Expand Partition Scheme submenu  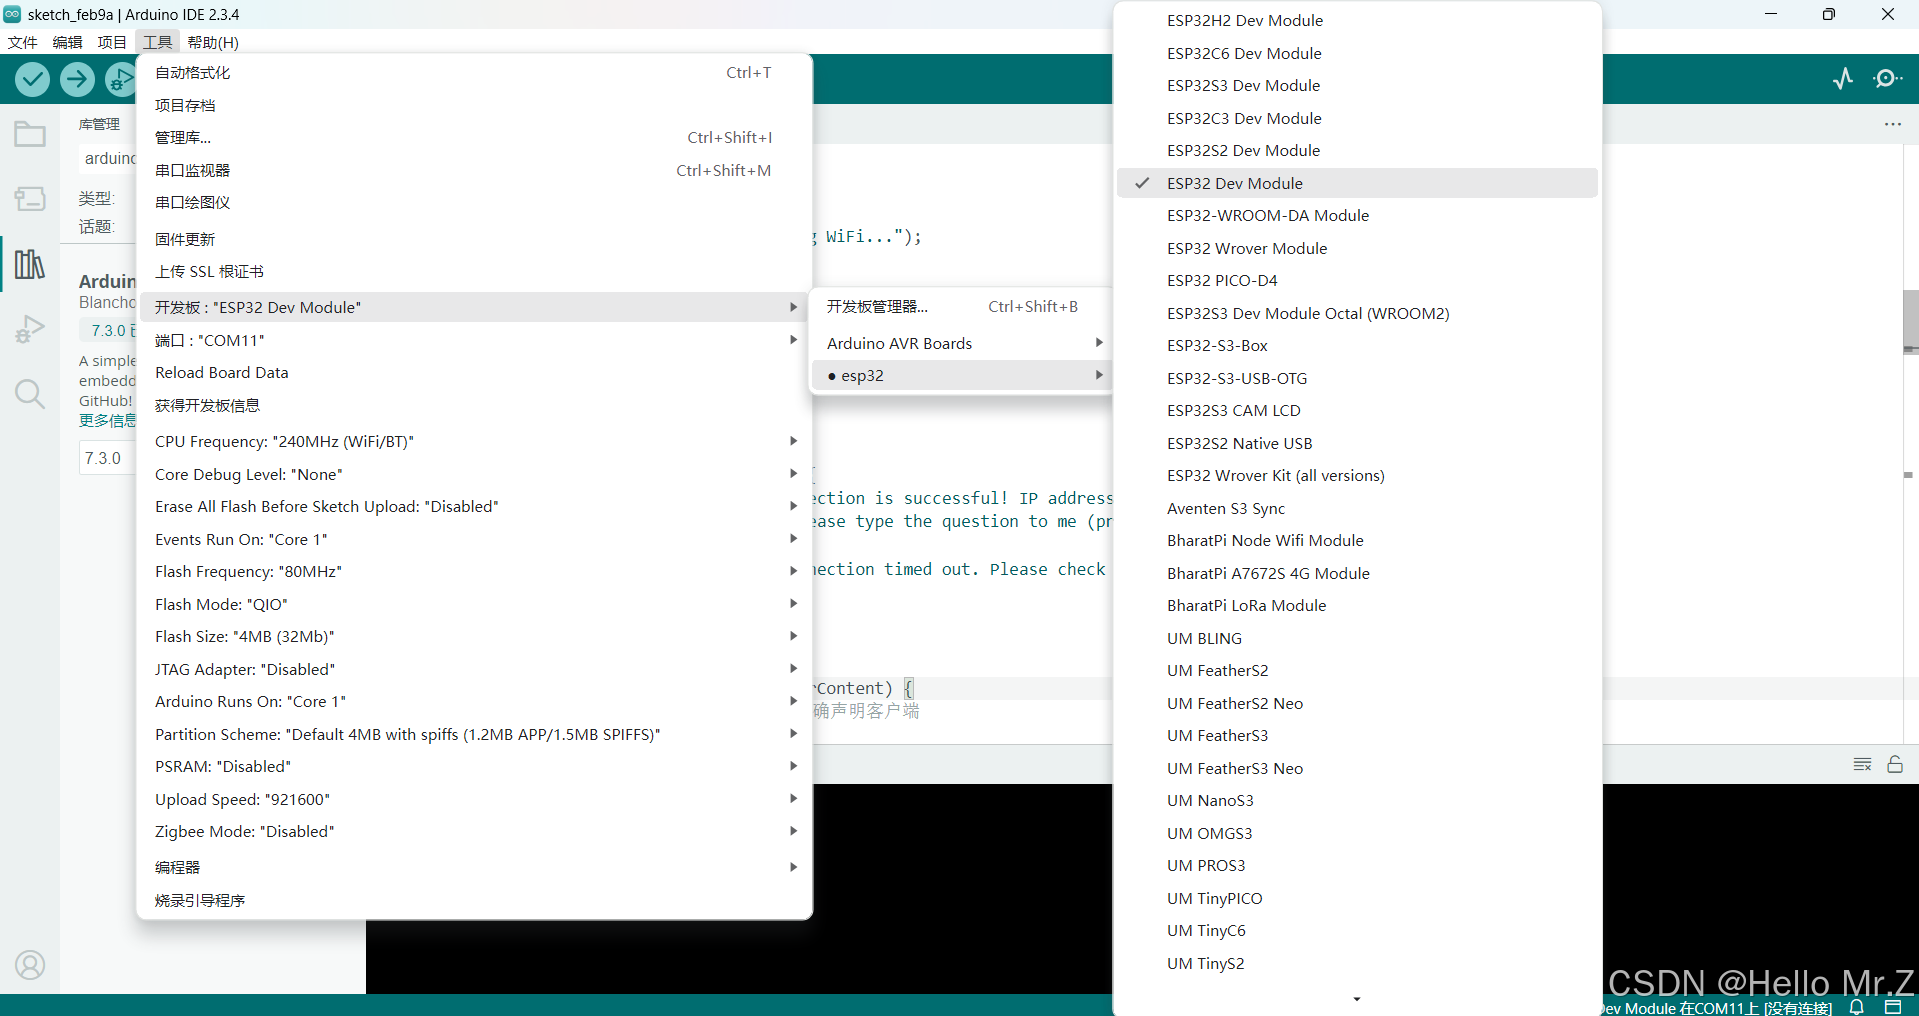tap(474, 734)
